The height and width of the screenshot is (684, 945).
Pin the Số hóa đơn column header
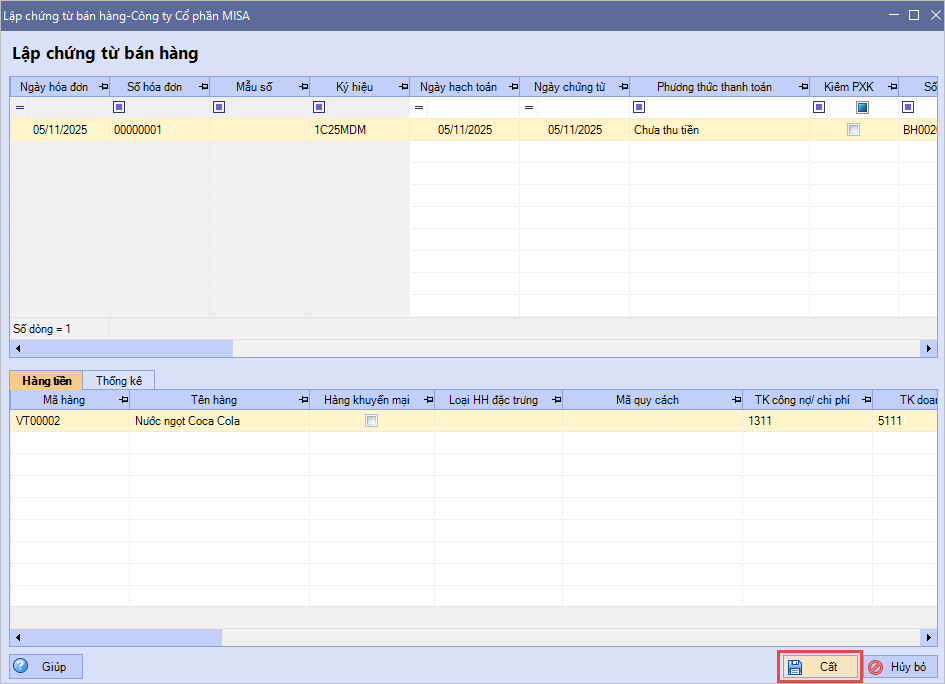pos(203,87)
